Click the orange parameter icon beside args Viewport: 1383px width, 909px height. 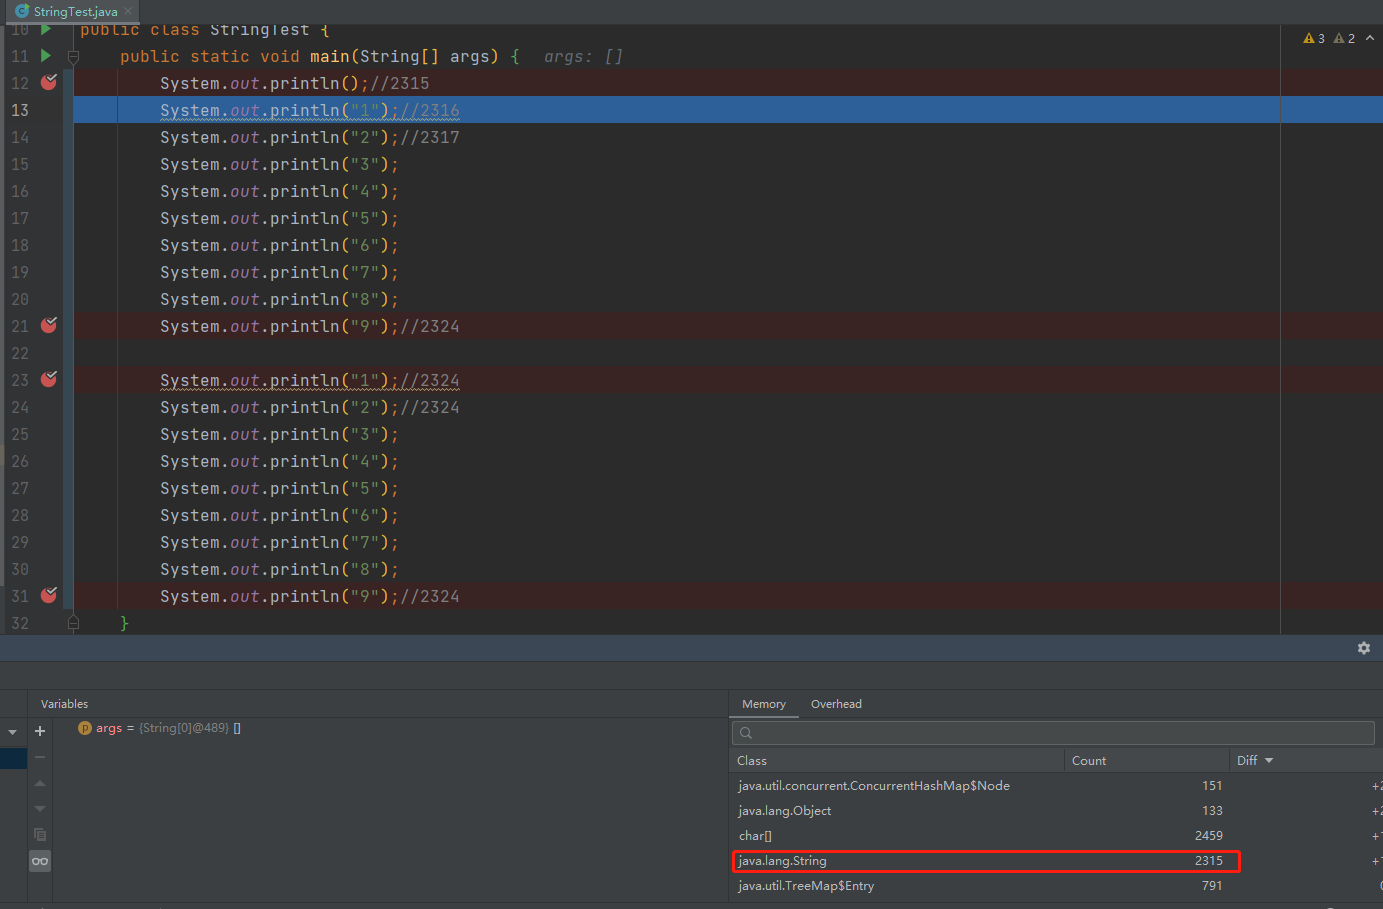[85, 728]
